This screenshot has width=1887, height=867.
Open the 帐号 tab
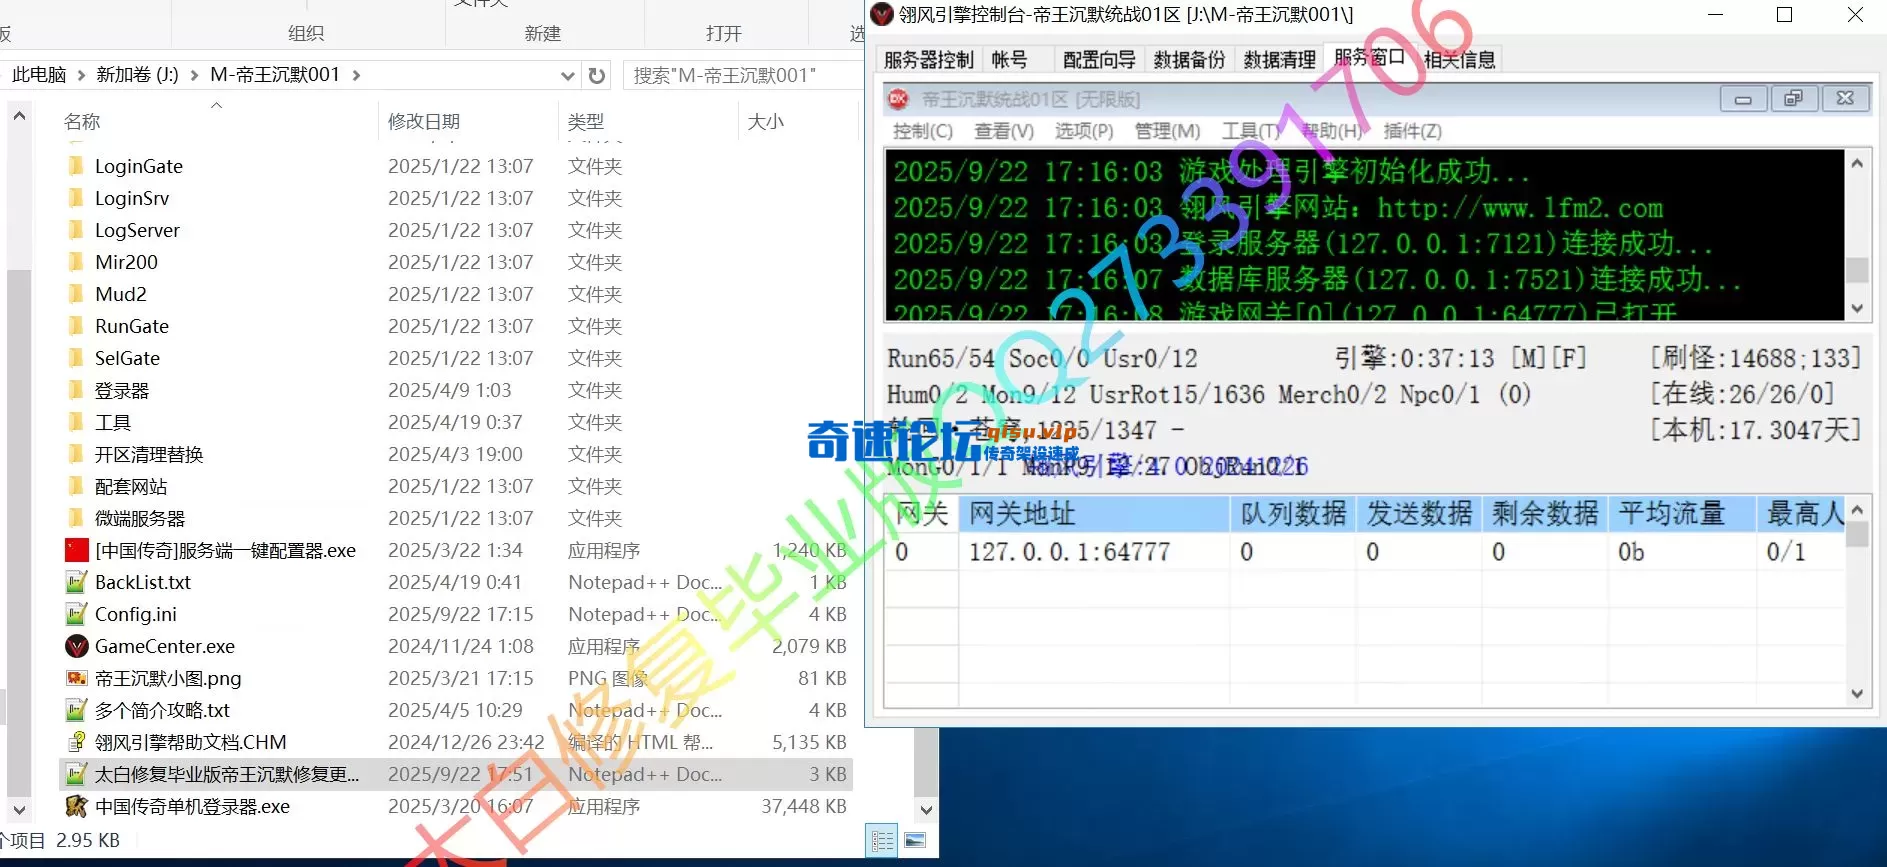pyautogui.click(x=1009, y=60)
